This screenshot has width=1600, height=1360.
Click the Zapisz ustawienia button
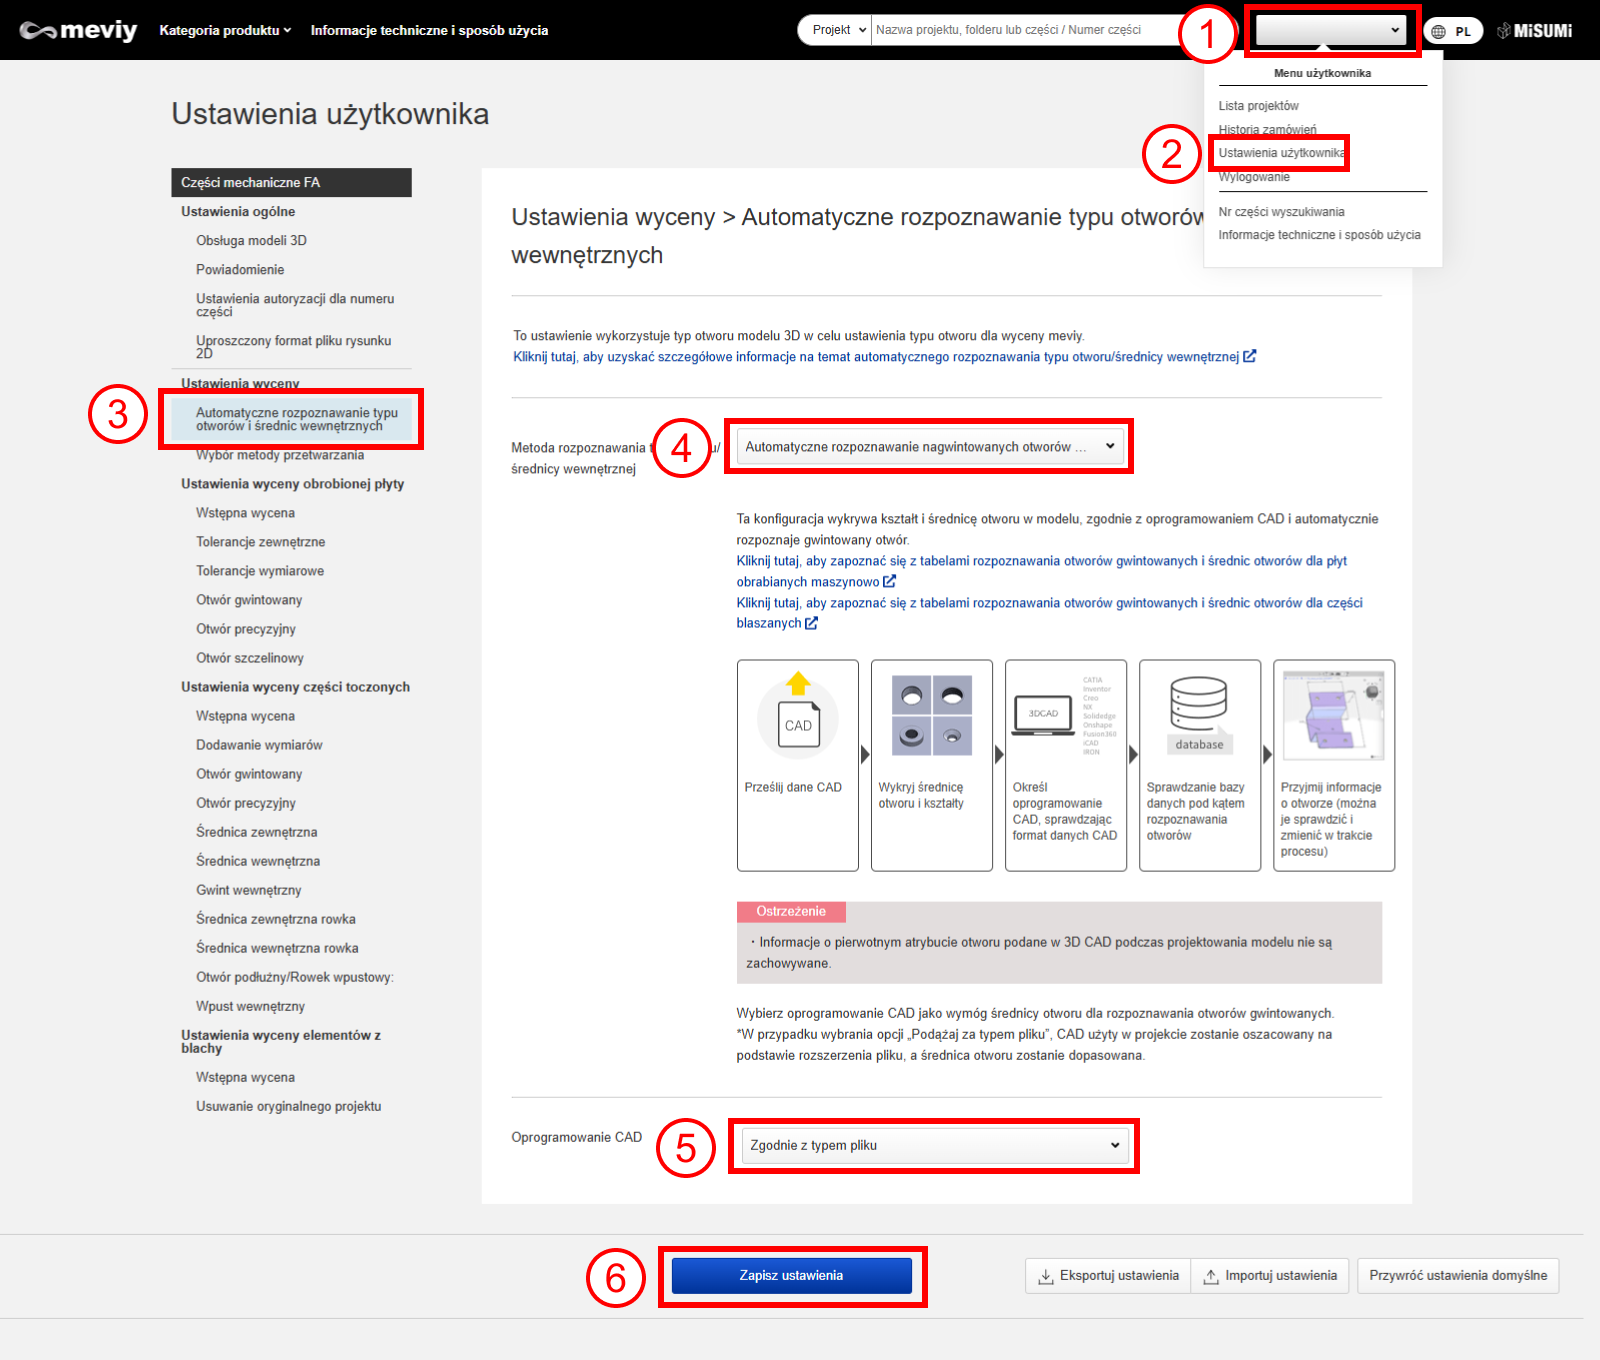click(791, 1276)
